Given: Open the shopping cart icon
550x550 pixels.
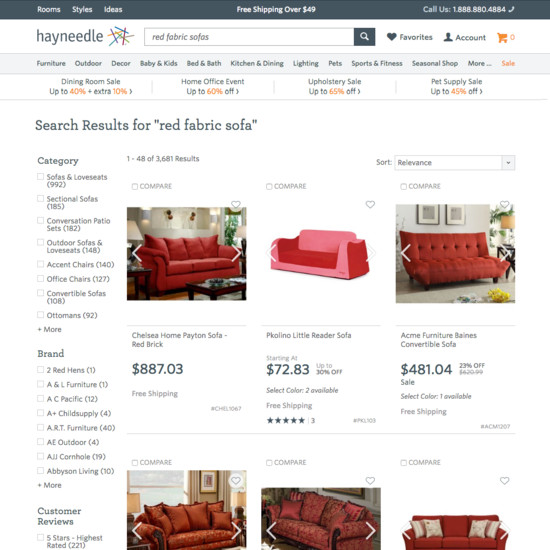Looking at the screenshot, I should (x=502, y=37).
